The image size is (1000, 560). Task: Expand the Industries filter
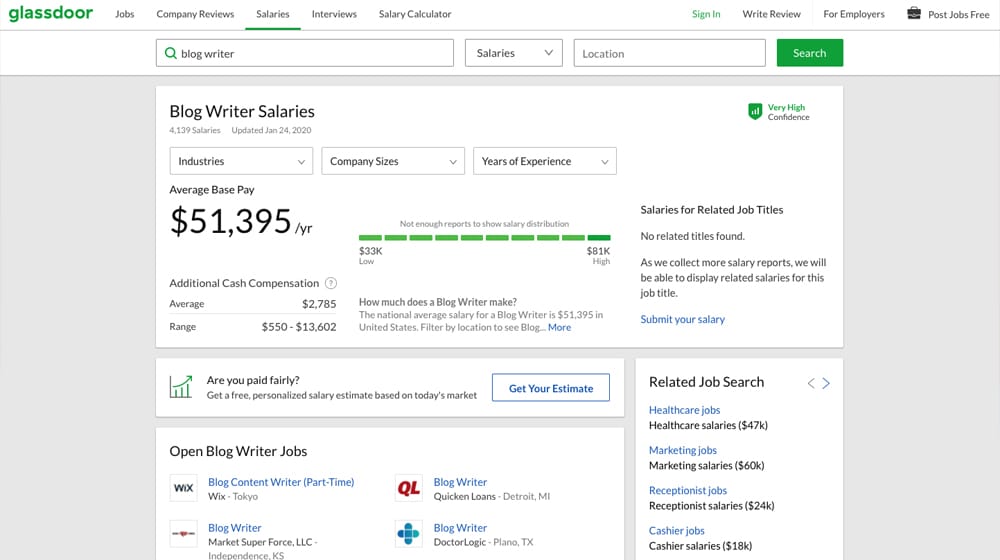(x=241, y=161)
